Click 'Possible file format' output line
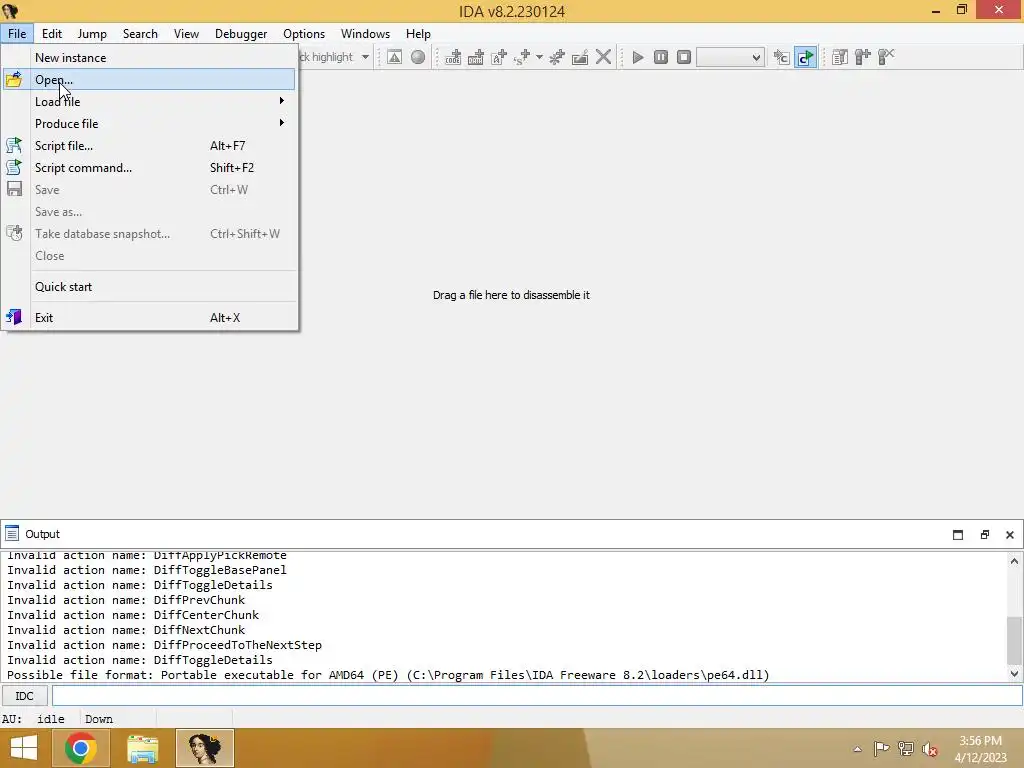The image size is (1024, 768). click(x=388, y=675)
